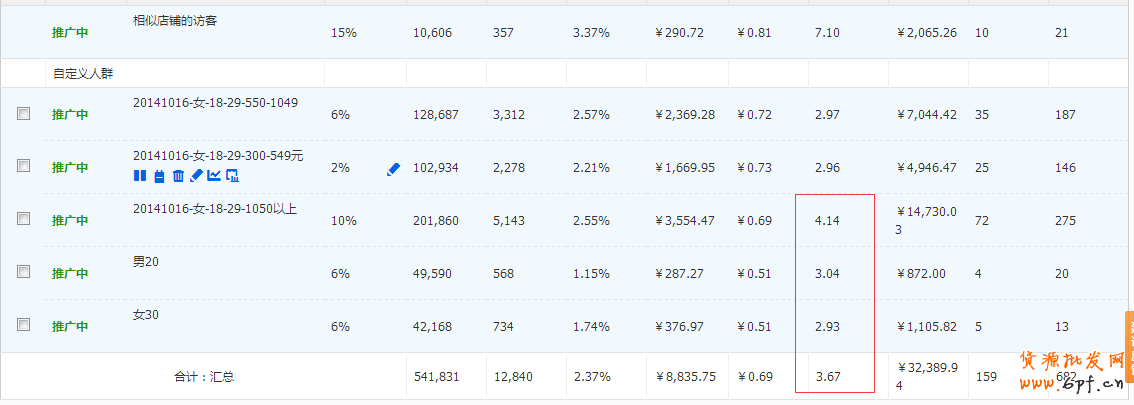Open the trend line chart icon
This screenshot has height=405, width=1134.
click(214, 176)
